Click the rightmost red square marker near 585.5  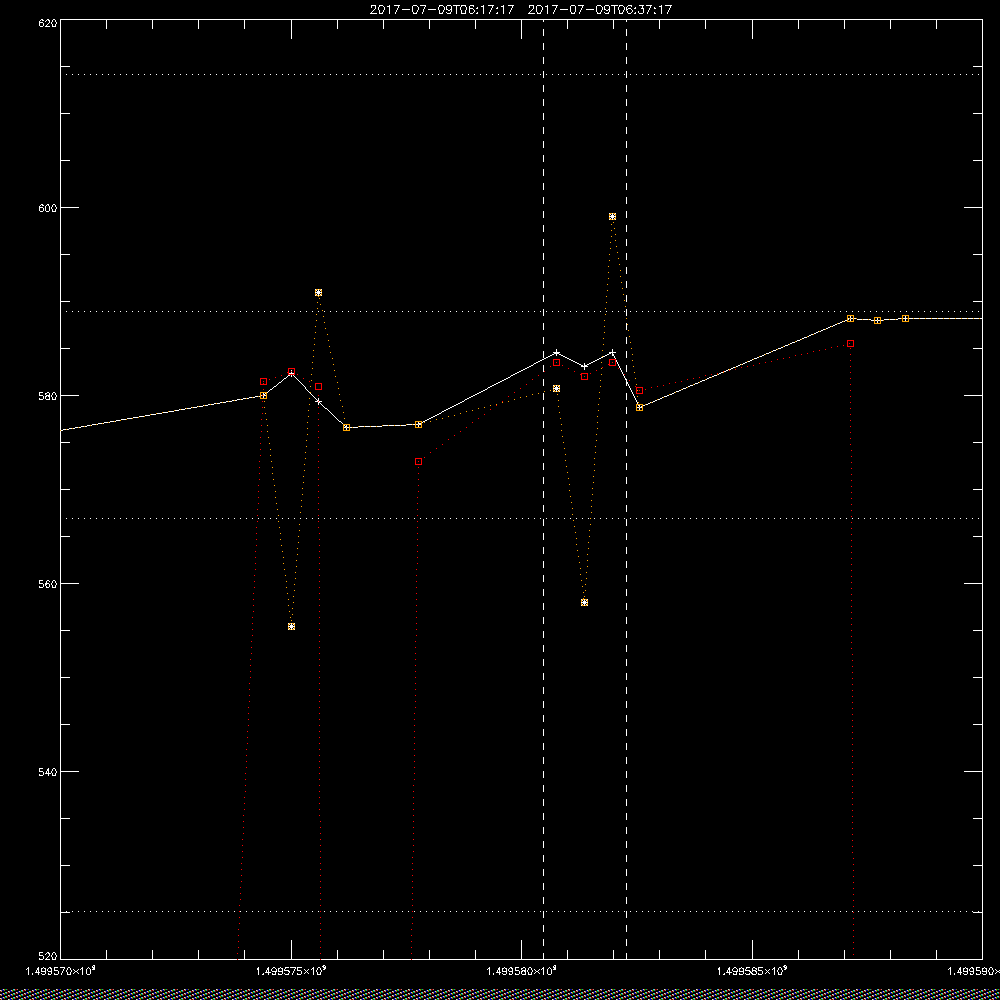pyautogui.click(x=850, y=344)
